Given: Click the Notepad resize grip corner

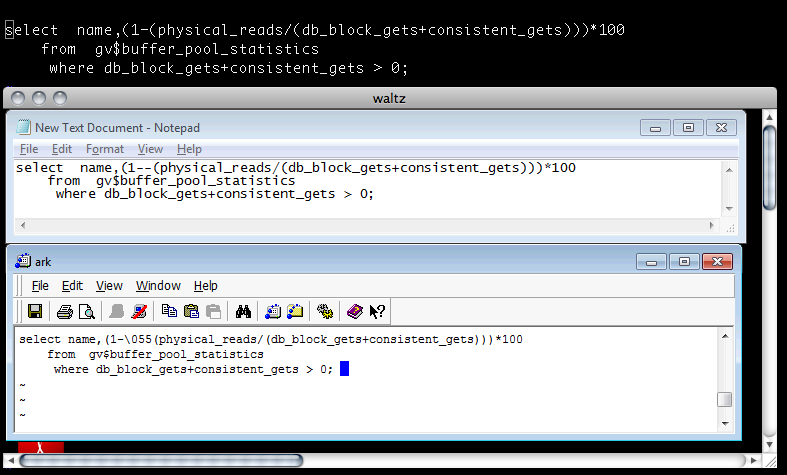Looking at the screenshot, I should (x=730, y=228).
